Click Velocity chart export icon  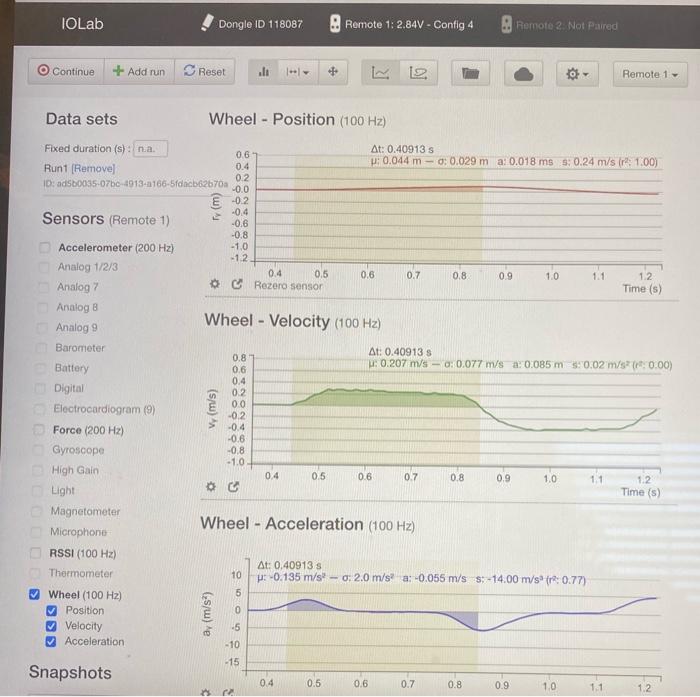pos(233,487)
